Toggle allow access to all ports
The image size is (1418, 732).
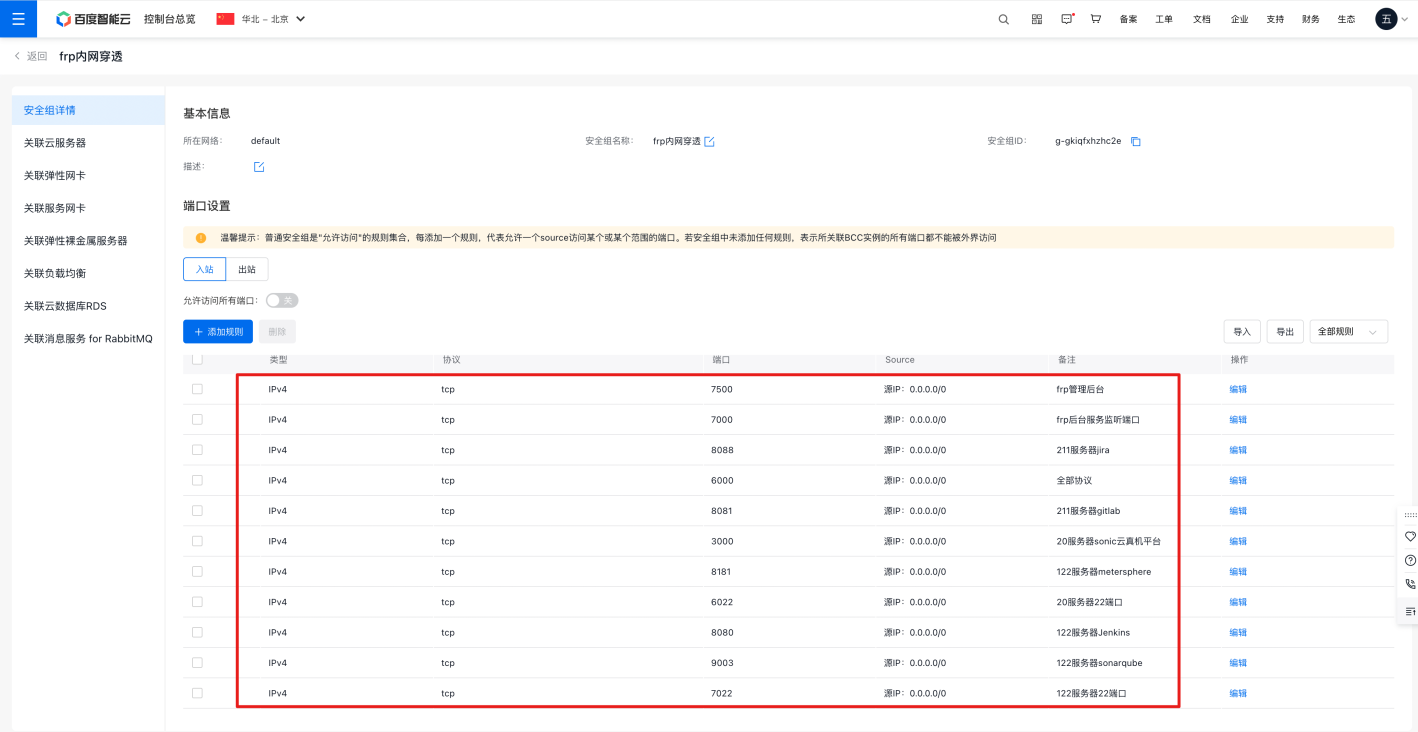coord(282,301)
